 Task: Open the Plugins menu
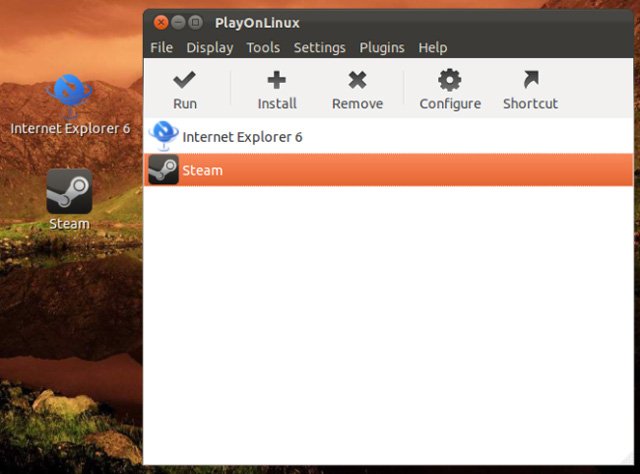click(382, 48)
